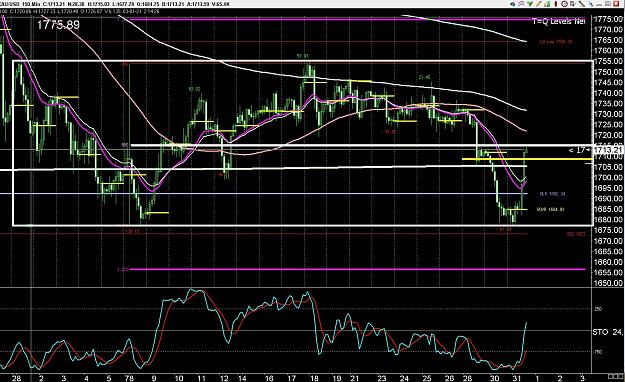Click the checklist icon in top toolbar
The height and width of the screenshot is (382, 625).
coord(572,4)
